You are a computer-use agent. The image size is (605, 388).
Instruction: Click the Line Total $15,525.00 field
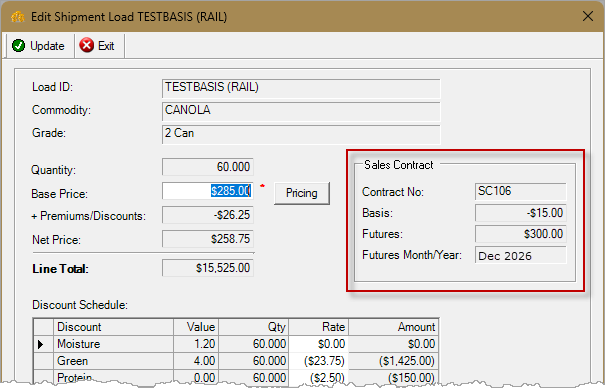[208, 268]
